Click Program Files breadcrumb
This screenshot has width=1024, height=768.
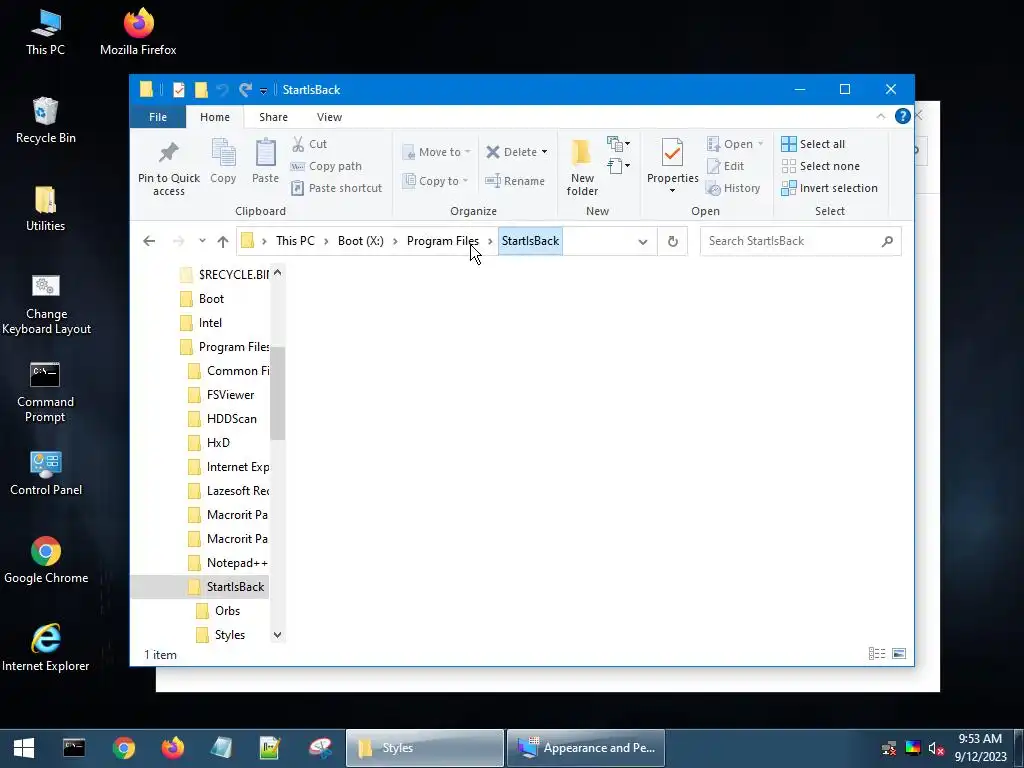click(443, 241)
